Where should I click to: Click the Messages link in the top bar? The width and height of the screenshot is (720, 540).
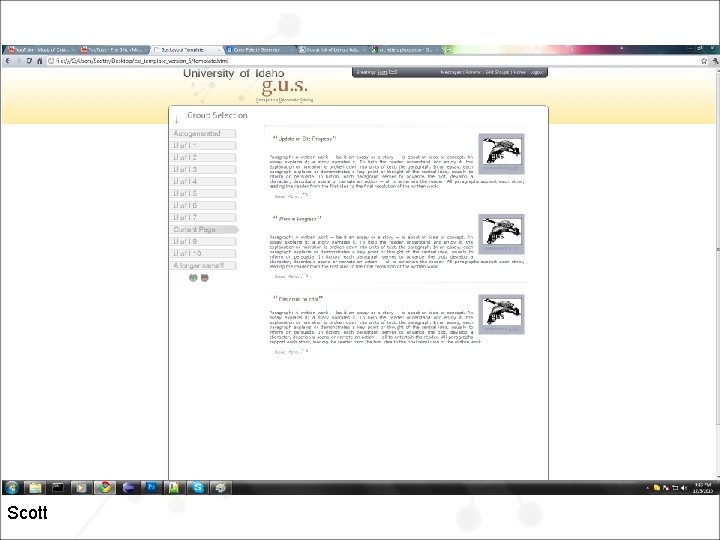[451, 72]
